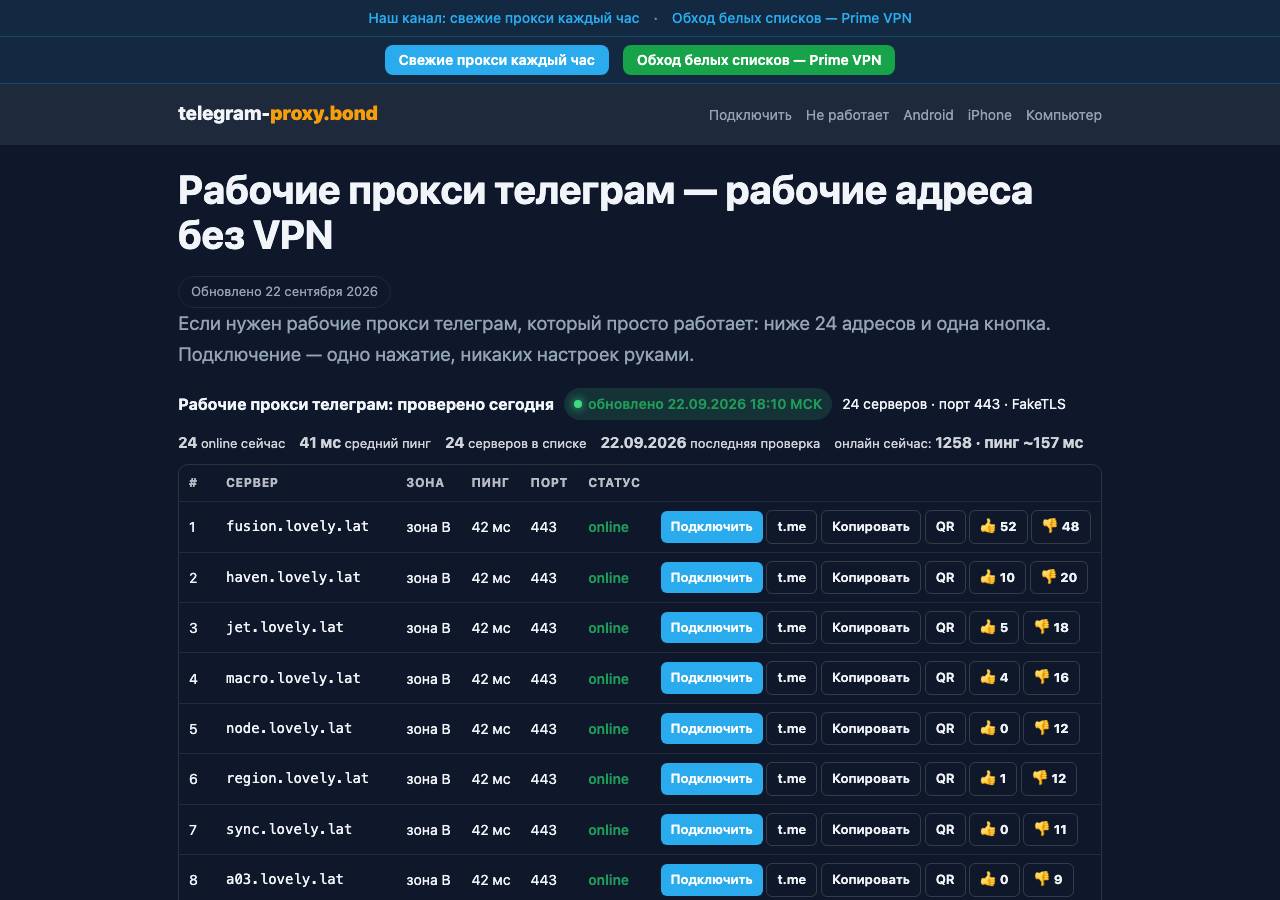1280x900 pixels.
Task: Open QR for macro.lovely.lat
Action: point(945,678)
